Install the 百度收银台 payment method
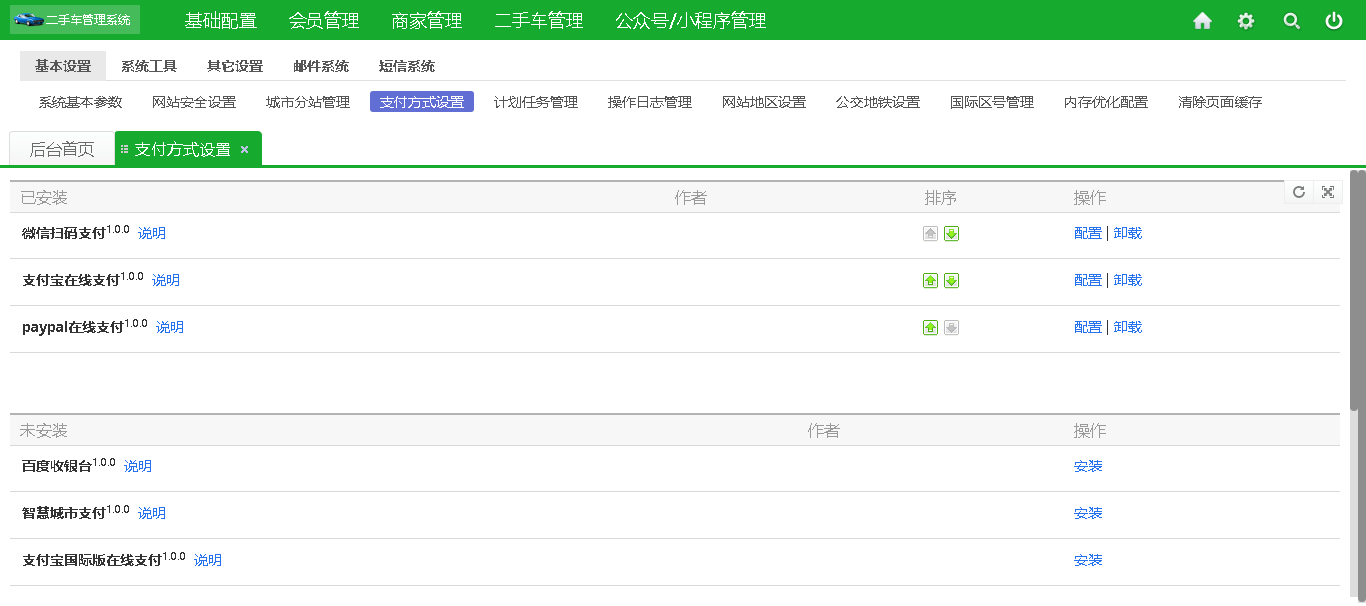Screen dimensions: 1366x606 [x=1087, y=466]
